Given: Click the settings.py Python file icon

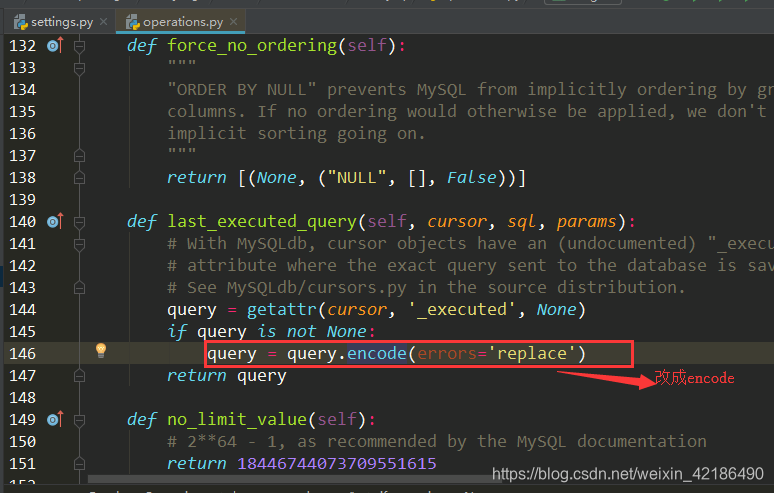Looking at the screenshot, I should point(21,22).
